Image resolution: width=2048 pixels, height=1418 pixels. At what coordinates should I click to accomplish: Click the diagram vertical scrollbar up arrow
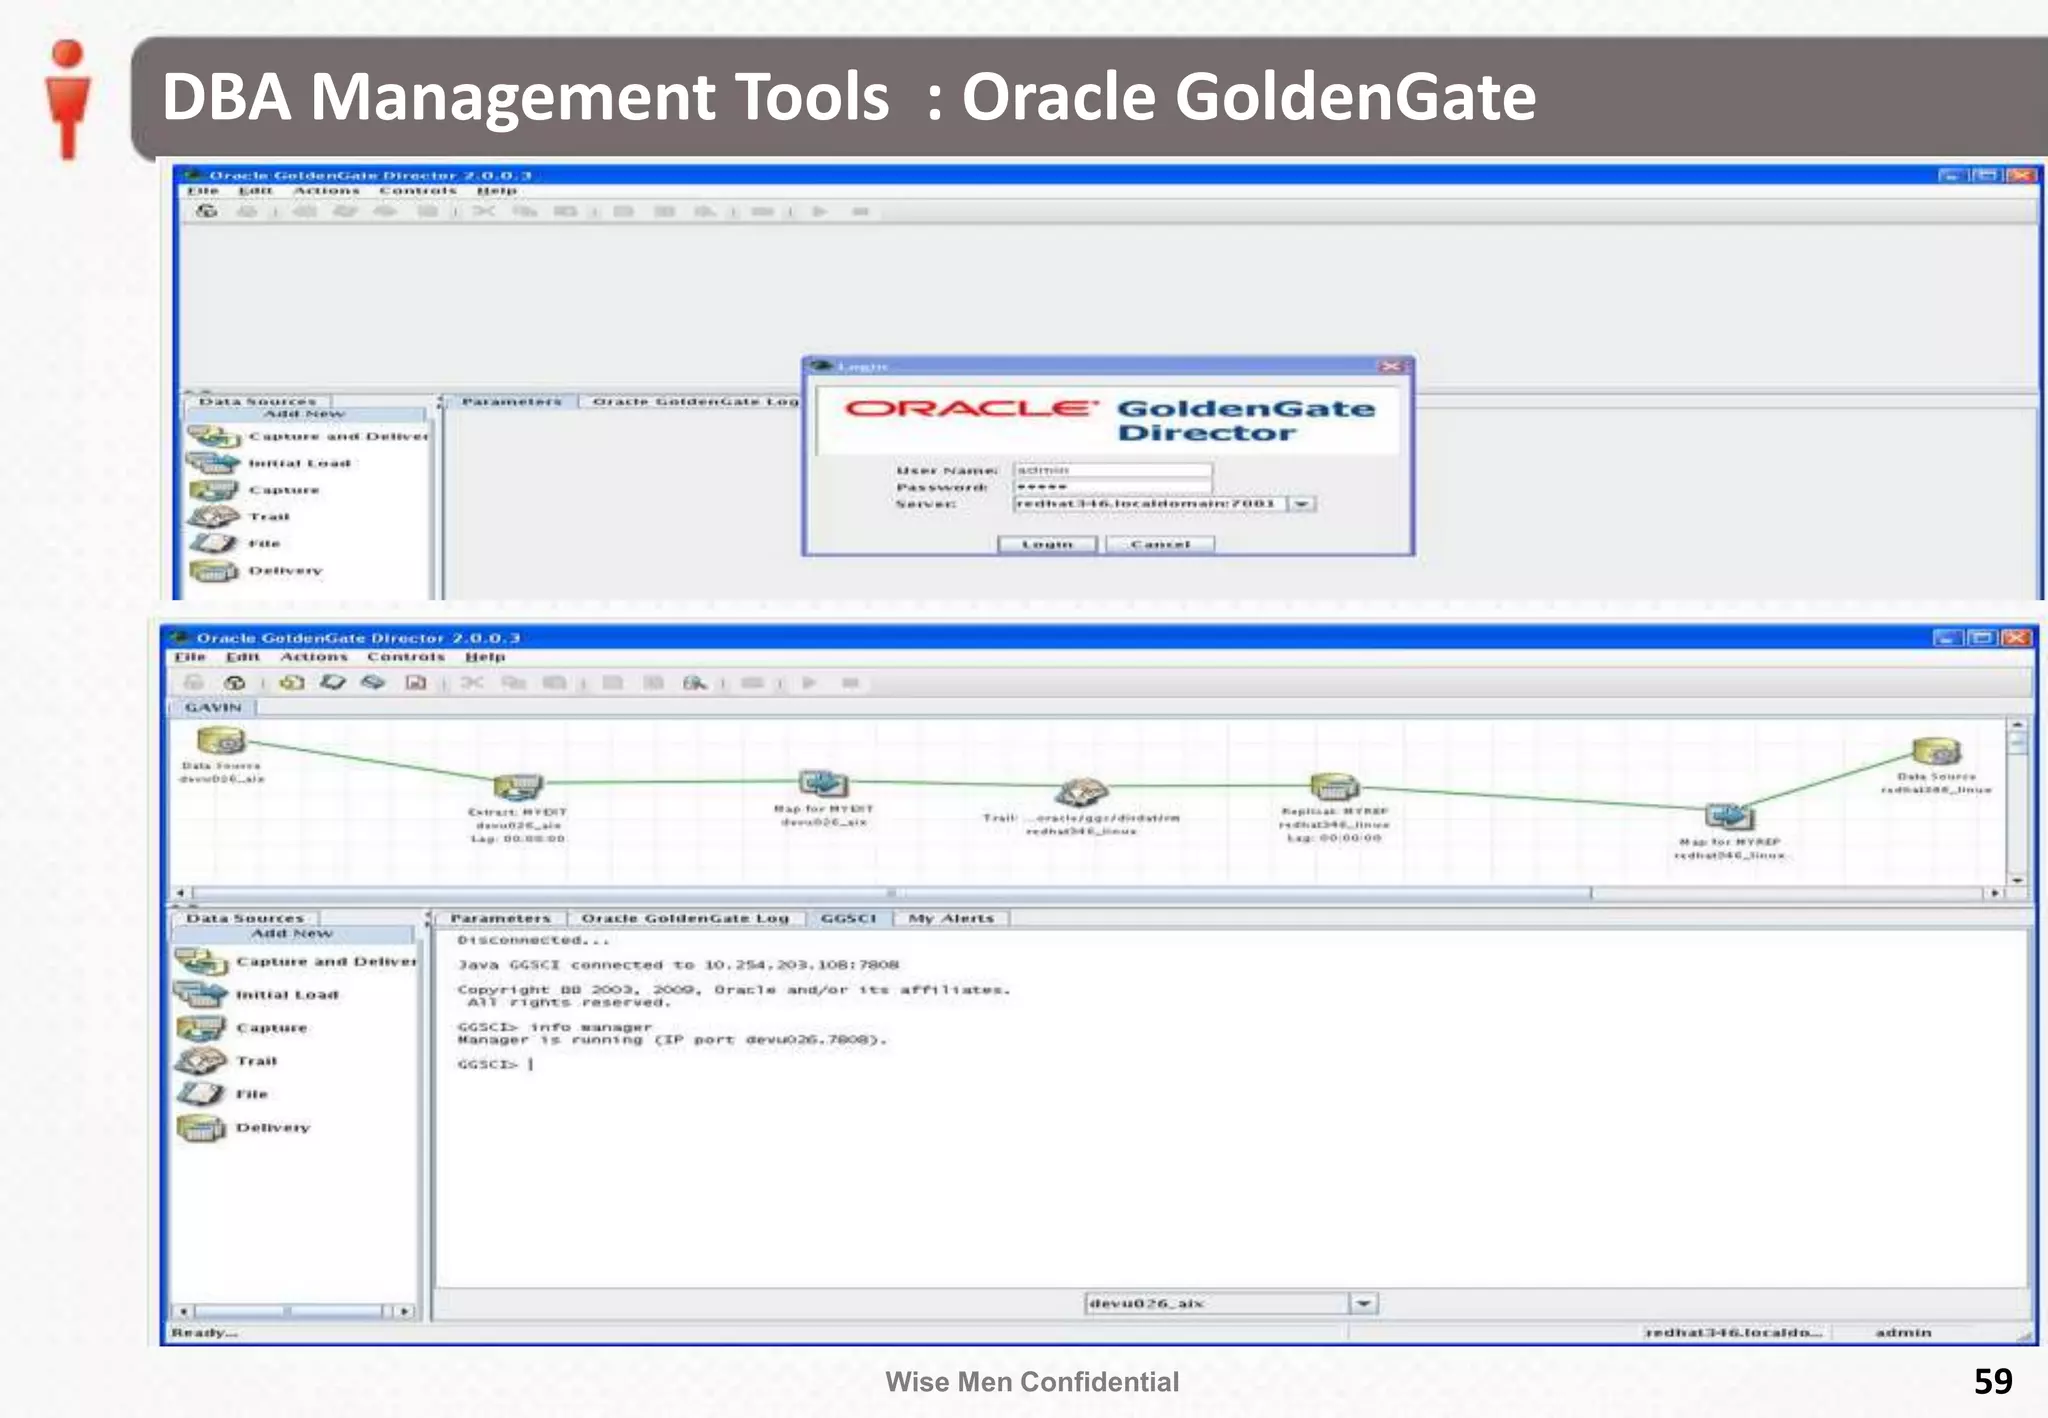point(2017,724)
